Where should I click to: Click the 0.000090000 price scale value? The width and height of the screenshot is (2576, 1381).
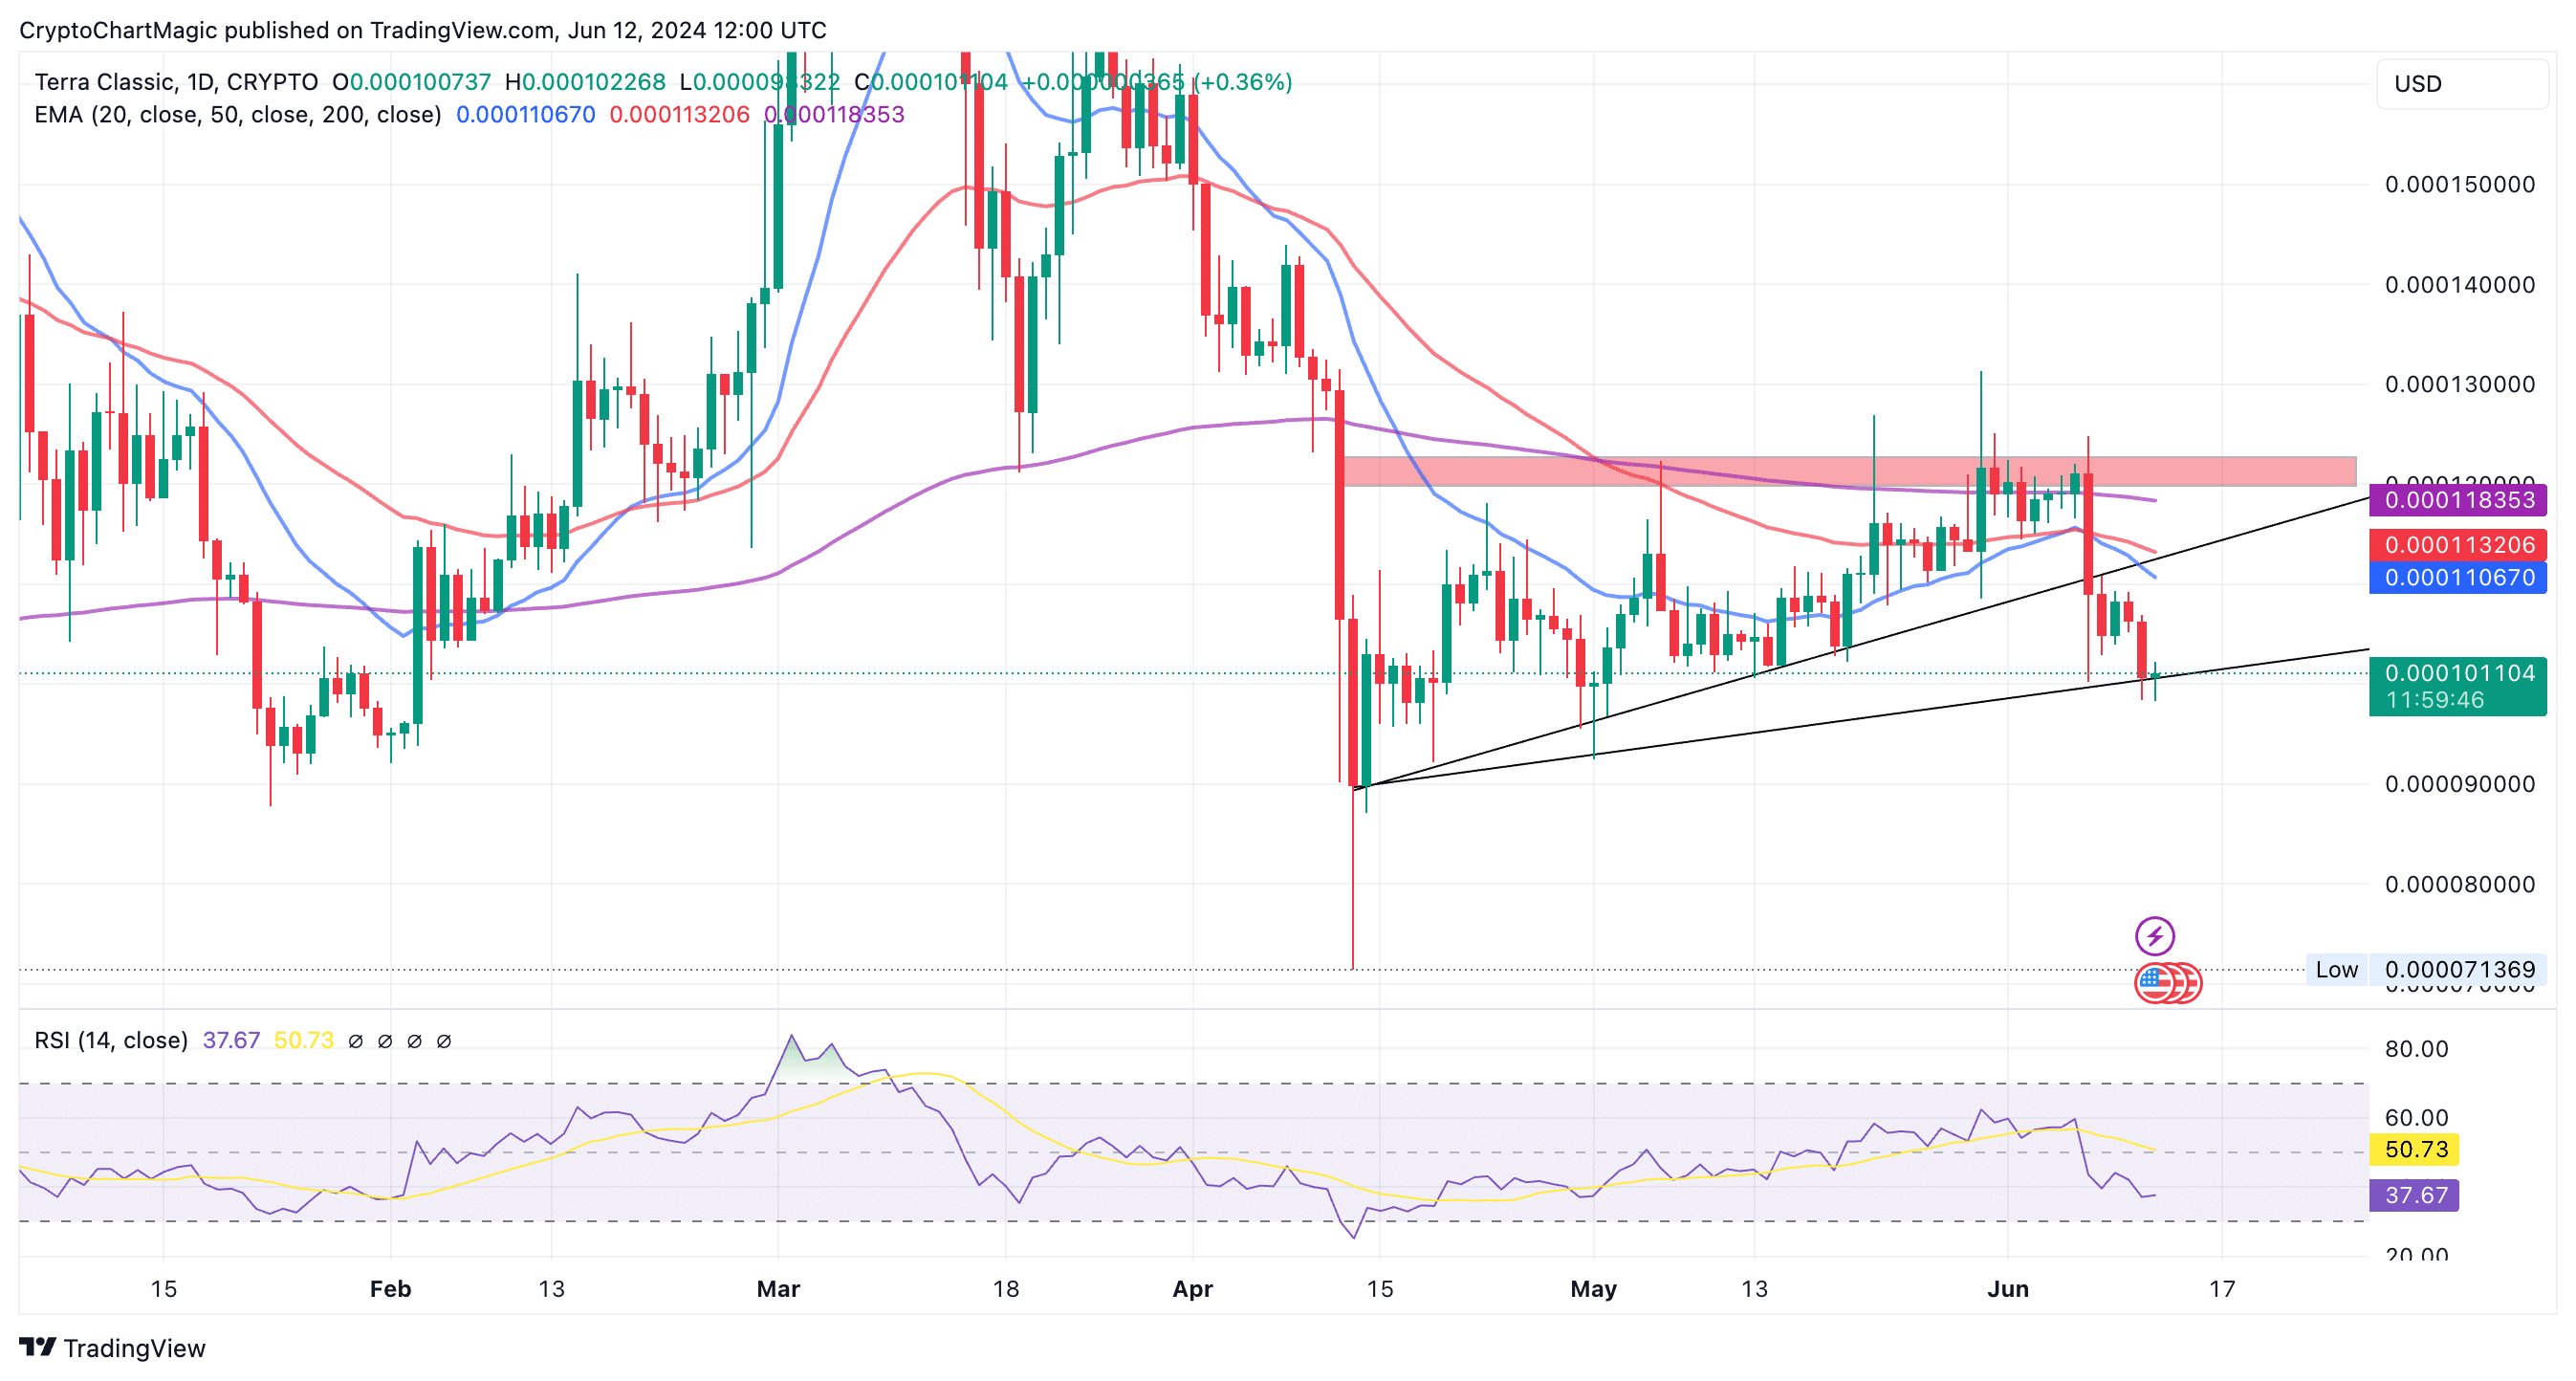point(2459,784)
